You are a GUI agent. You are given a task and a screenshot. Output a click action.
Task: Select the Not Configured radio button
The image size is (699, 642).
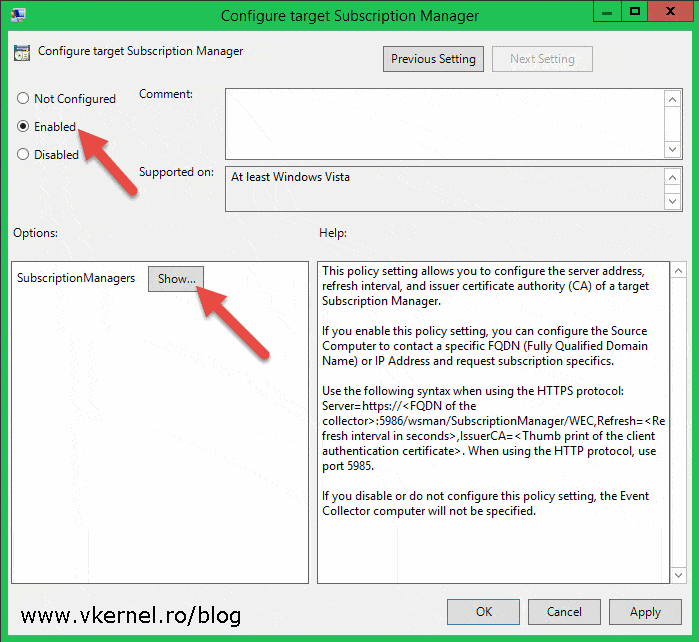tap(23, 98)
